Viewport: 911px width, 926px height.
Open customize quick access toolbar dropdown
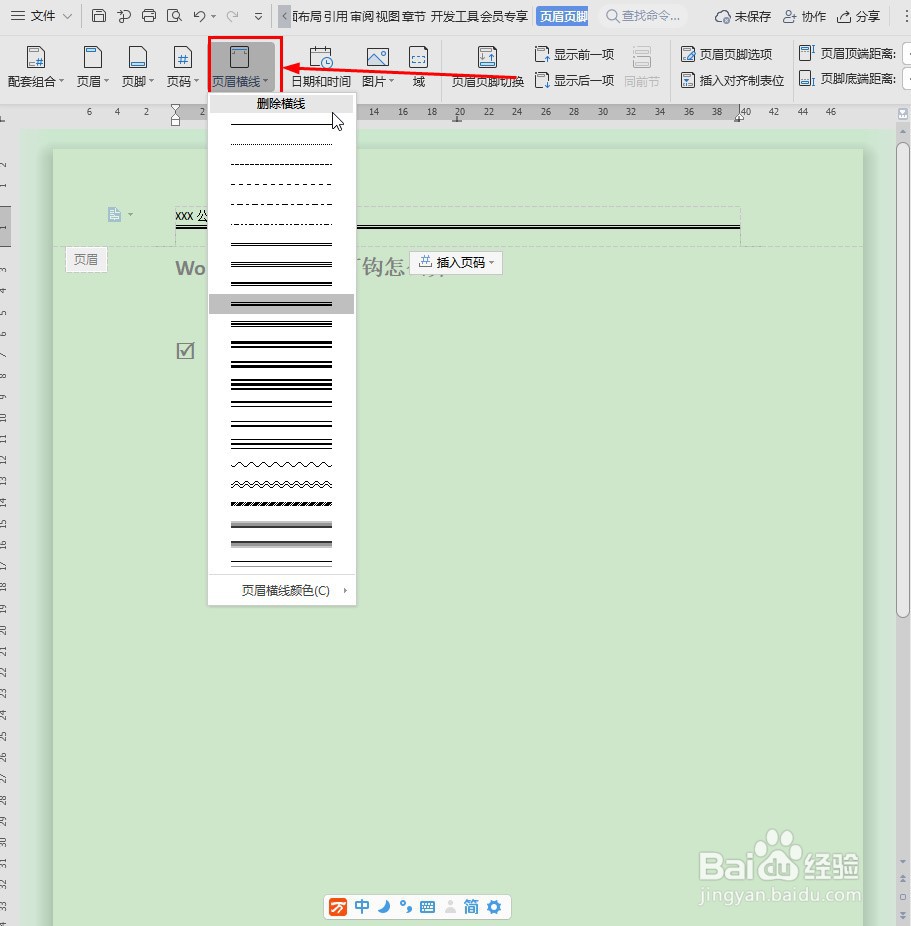click(x=258, y=17)
